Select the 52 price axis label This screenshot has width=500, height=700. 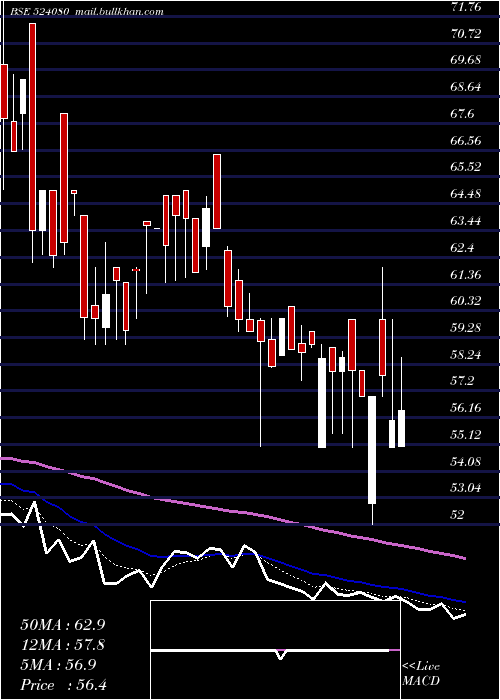pyautogui.click(x=458, y=515)
